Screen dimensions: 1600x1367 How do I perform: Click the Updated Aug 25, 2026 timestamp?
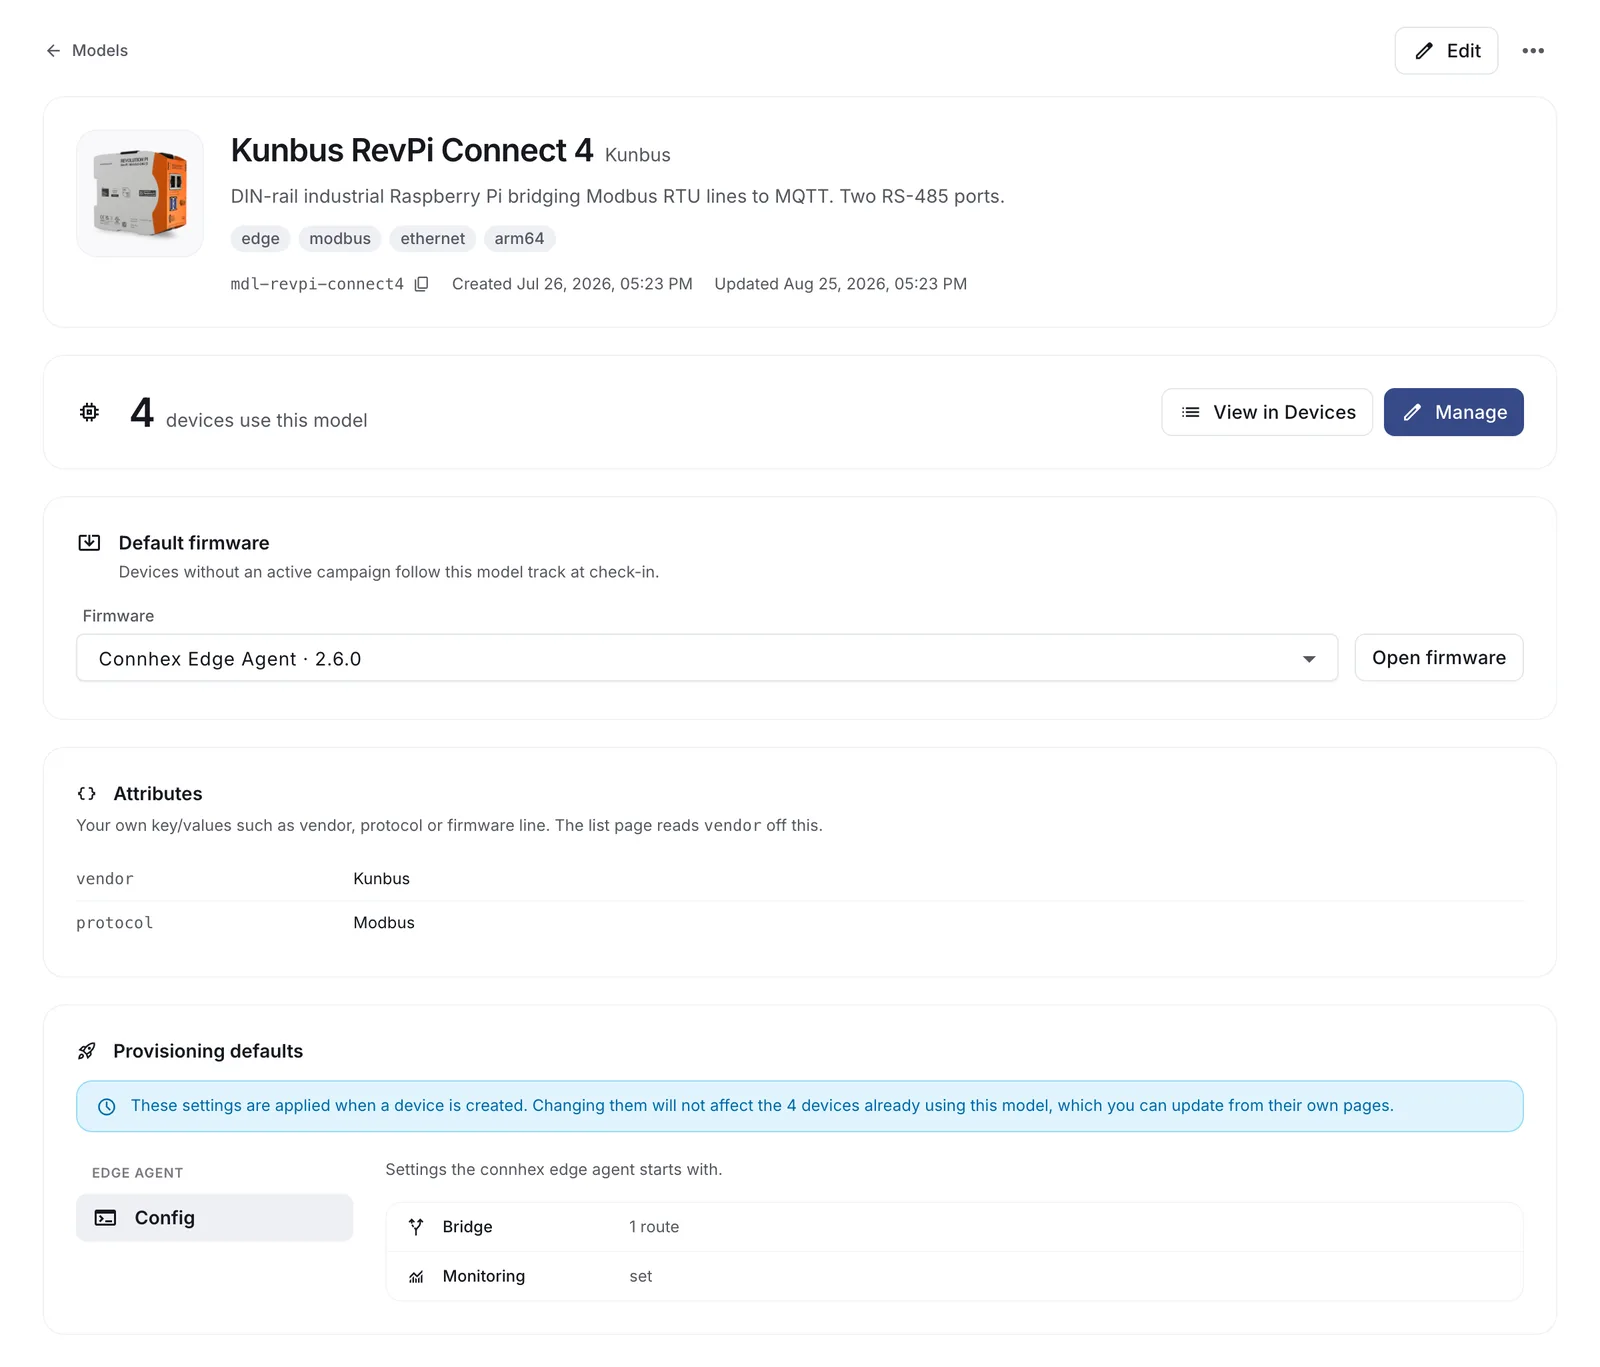[841, 284]
